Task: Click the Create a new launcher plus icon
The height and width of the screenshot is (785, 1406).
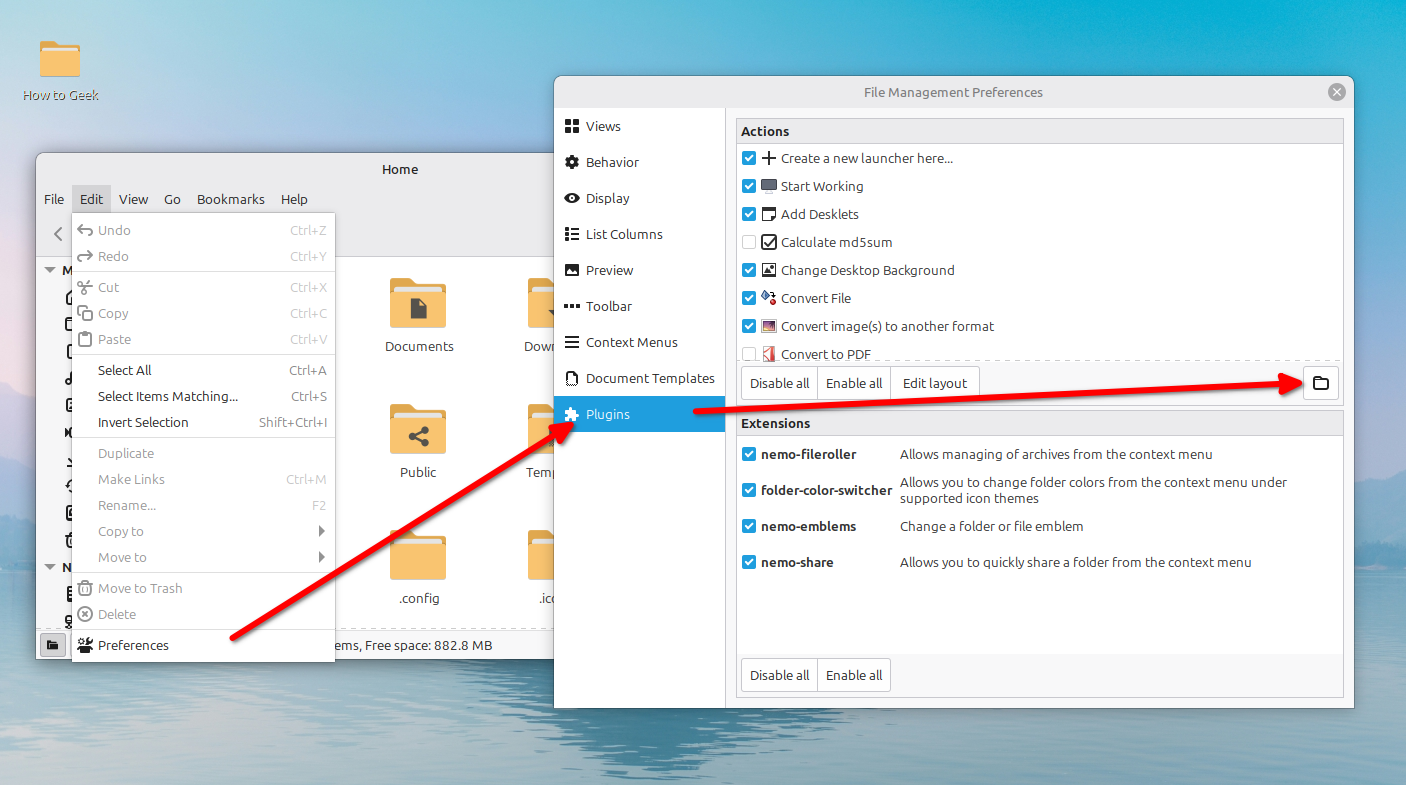Action: pyautogui.click(x=769, y=158)
